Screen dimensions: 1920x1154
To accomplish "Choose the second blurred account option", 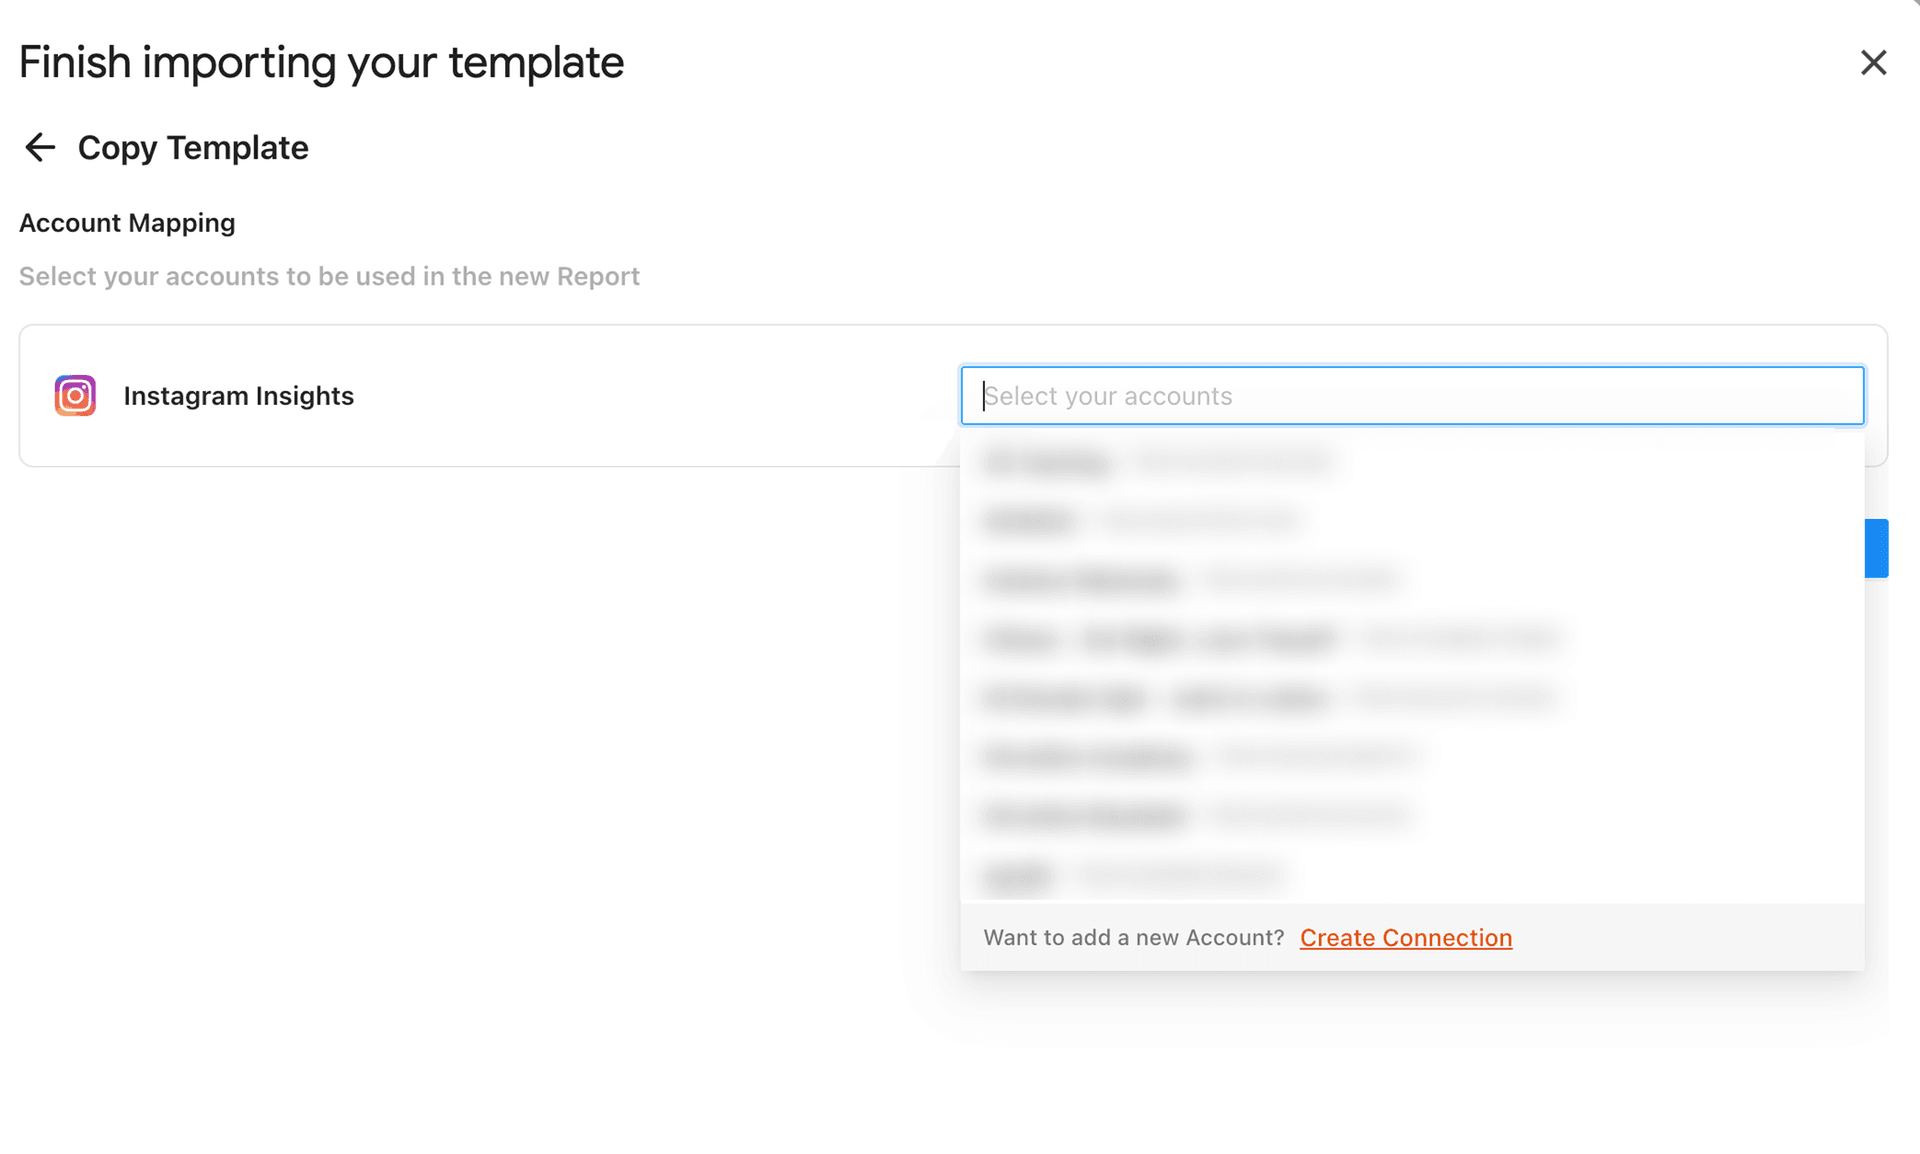I will point(1412,520).
